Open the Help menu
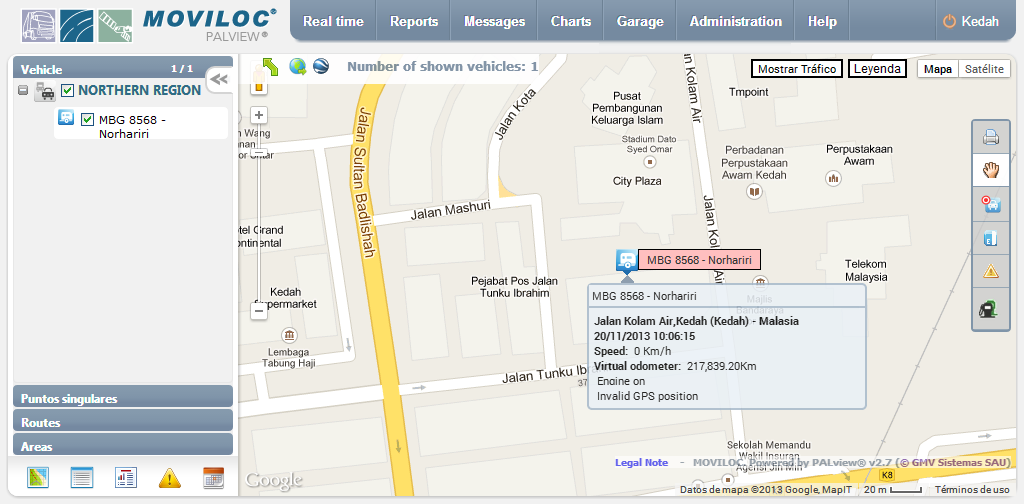The height and width of the screenshot is (504, 1024). click(822, 22)
